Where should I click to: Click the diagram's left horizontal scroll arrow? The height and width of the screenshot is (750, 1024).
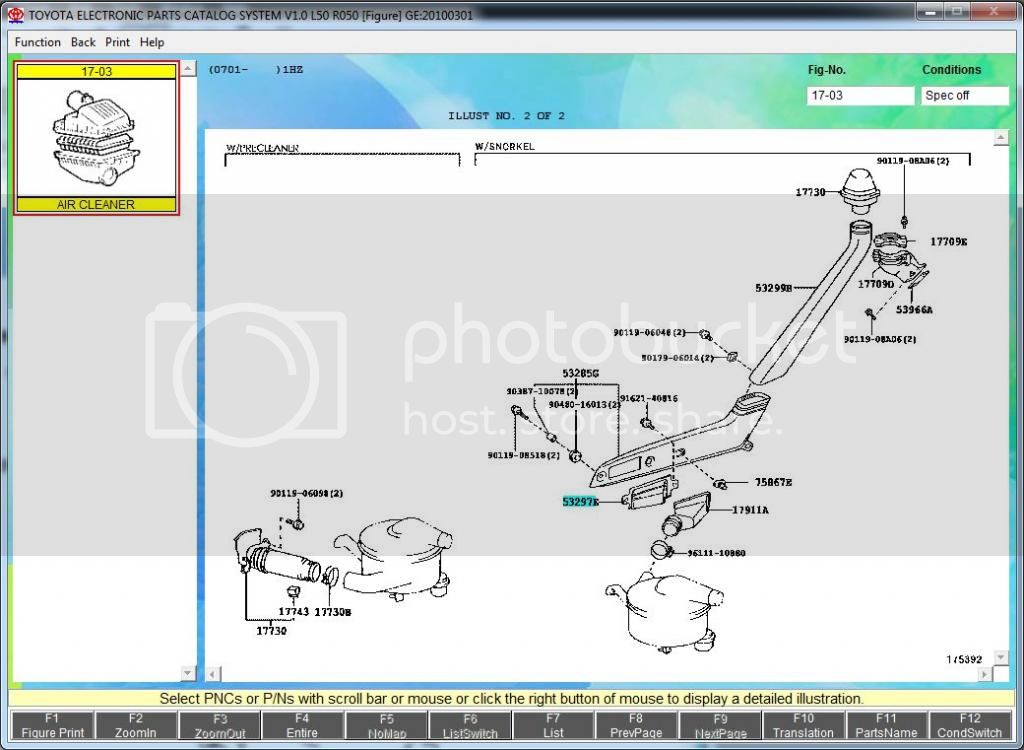pos(212,674)
